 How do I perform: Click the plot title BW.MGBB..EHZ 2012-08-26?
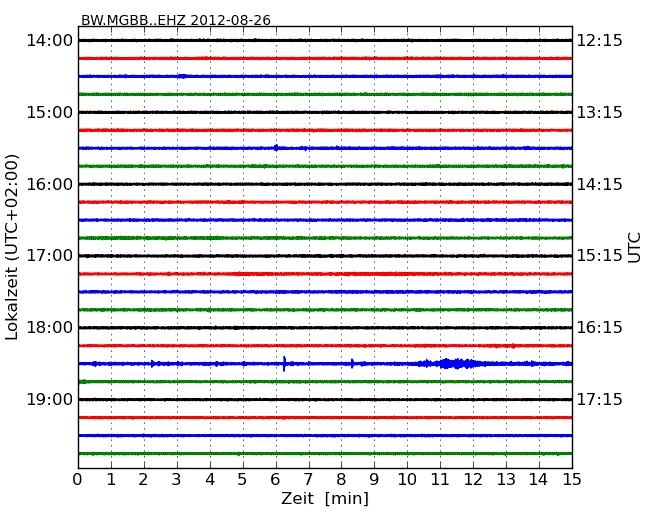[176, 20]
